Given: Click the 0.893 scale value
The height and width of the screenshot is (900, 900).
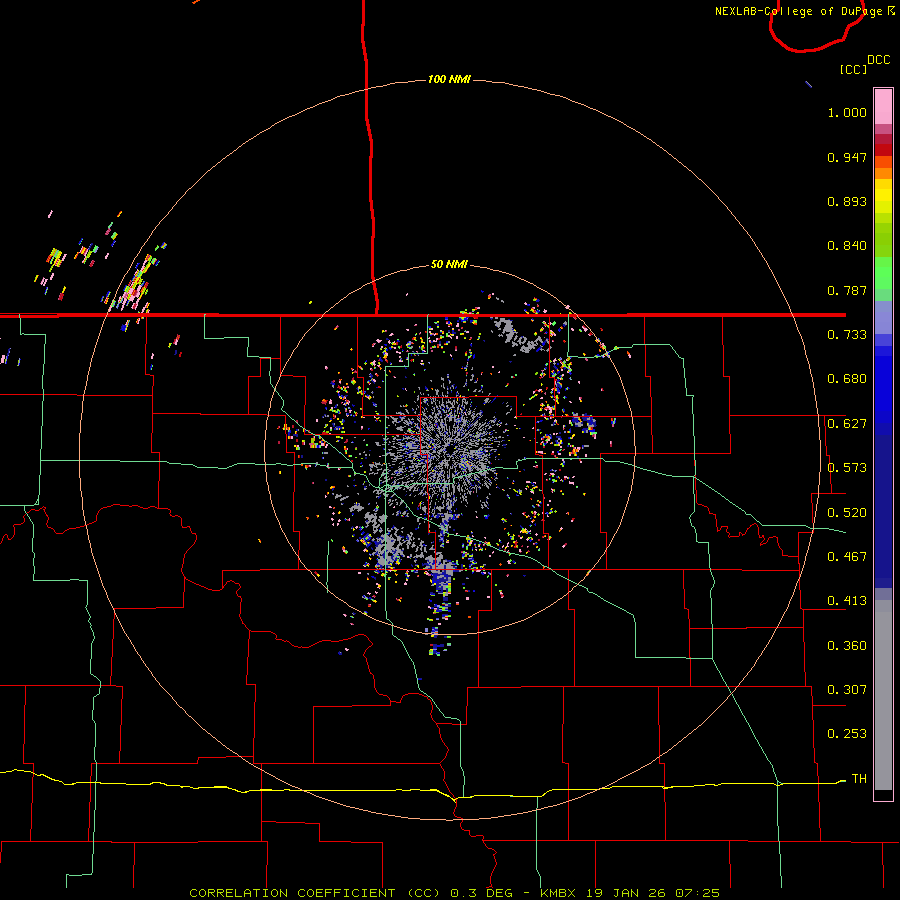Looking at the screenshot, I should point(847,201).
